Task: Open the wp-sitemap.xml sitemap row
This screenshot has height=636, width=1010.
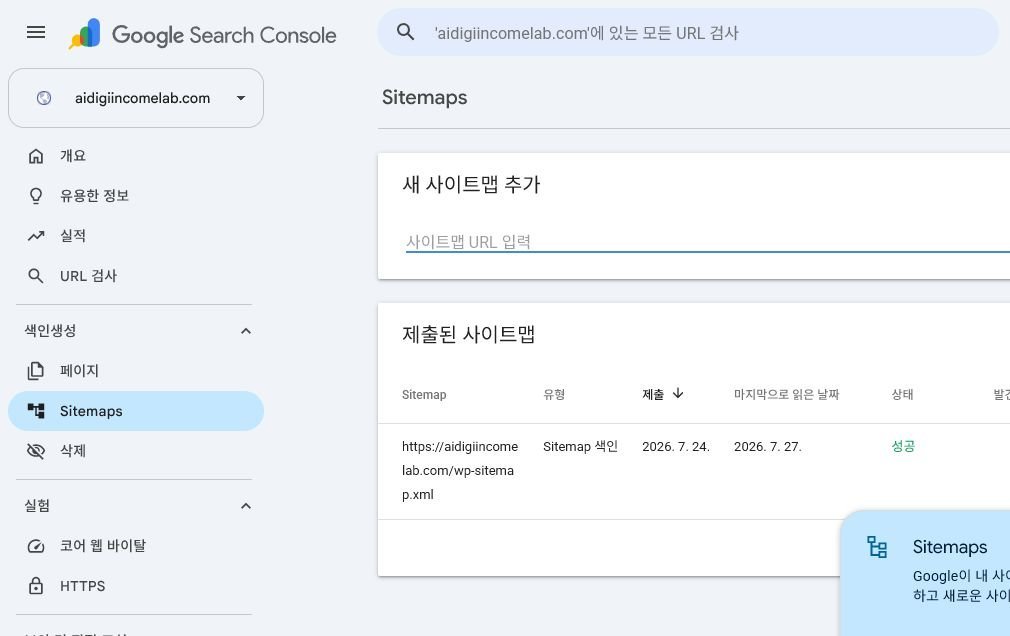Action: 694,471
